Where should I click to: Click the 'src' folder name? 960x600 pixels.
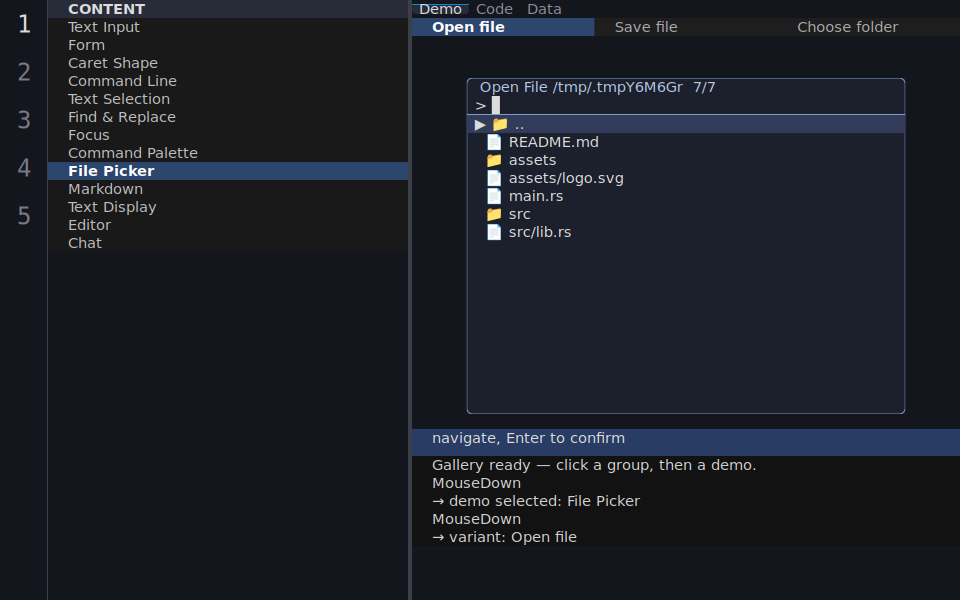point(519,214)
